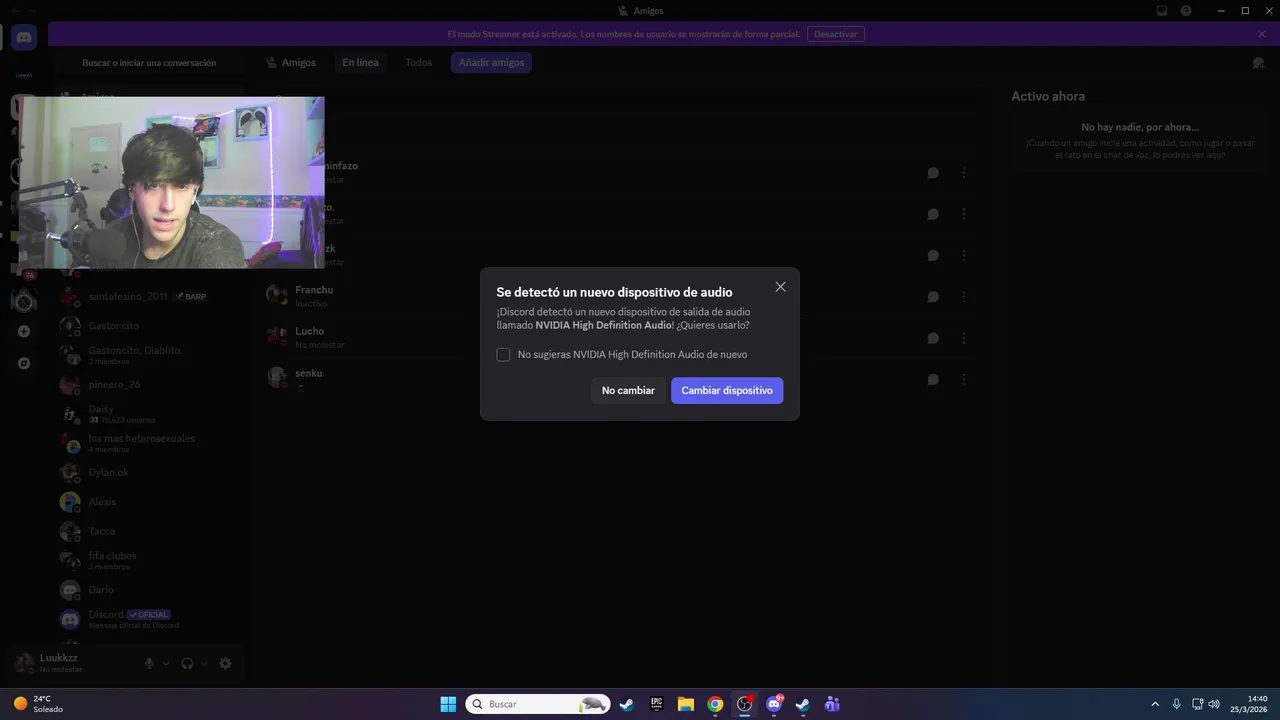Message senku using chat bubble icon
Image resolution: width=1280 pixels, height=720 pixels.
[933, 380]
